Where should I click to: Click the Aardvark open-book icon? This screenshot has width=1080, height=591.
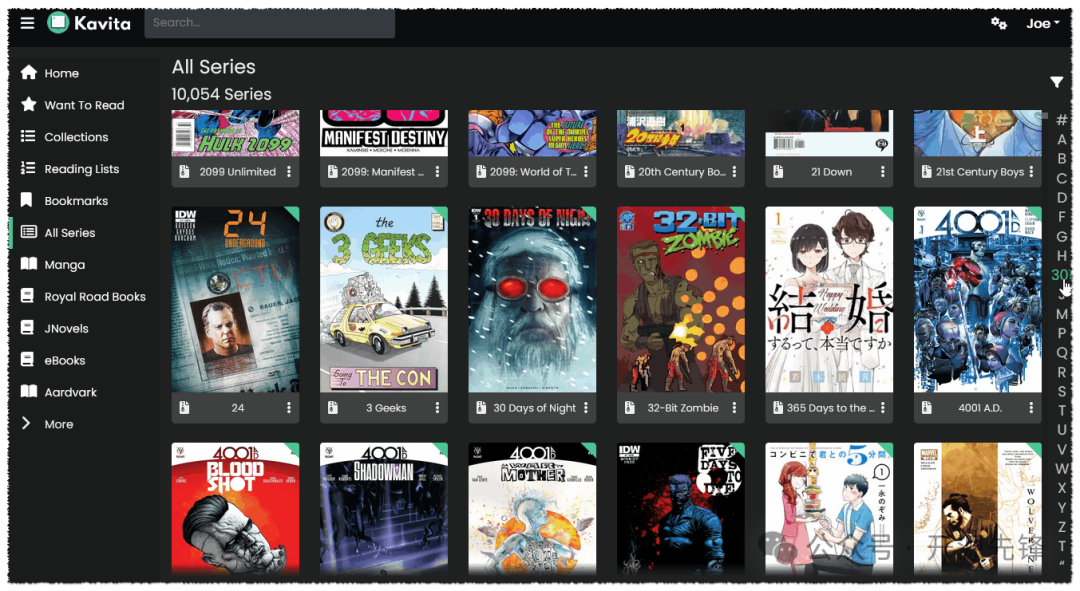point(28,392)
